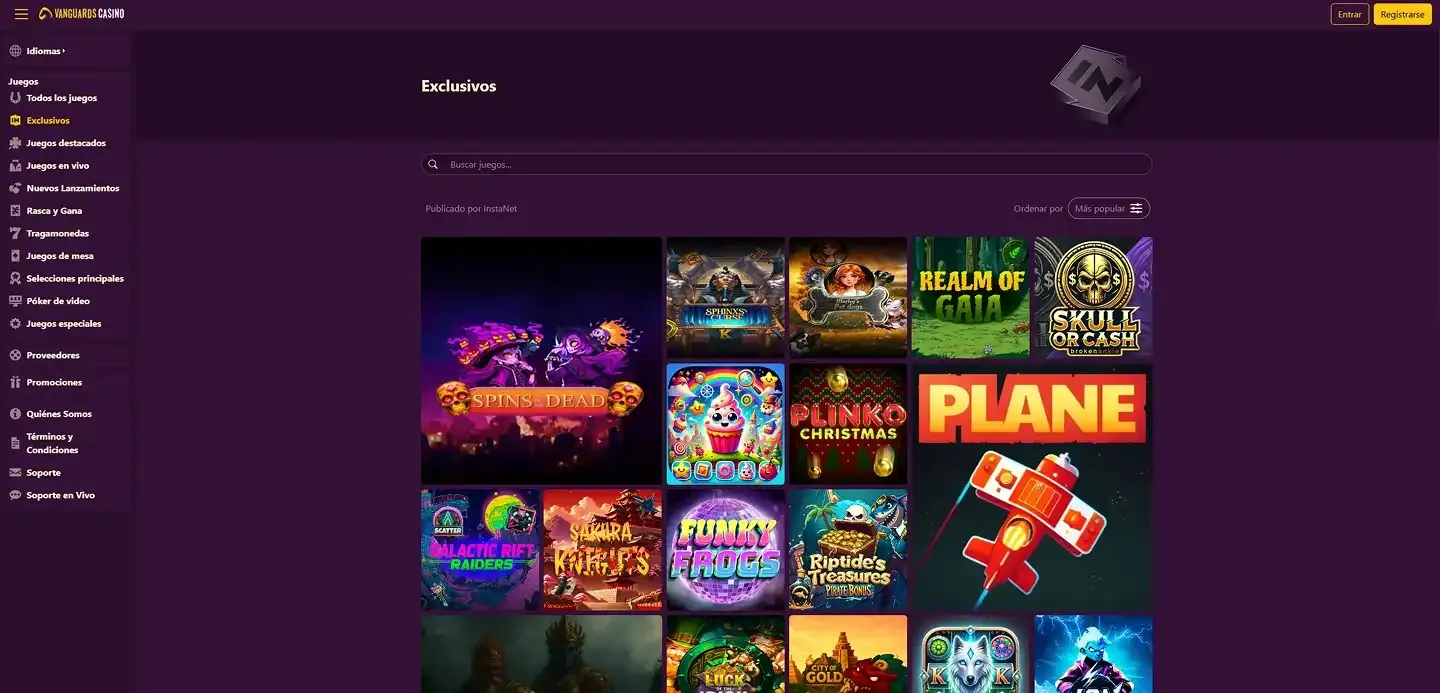Image resolution: width=1440 pixels, height=693 pixels.
Task: Click the Proveedores icon
Action: pos(15,355)
